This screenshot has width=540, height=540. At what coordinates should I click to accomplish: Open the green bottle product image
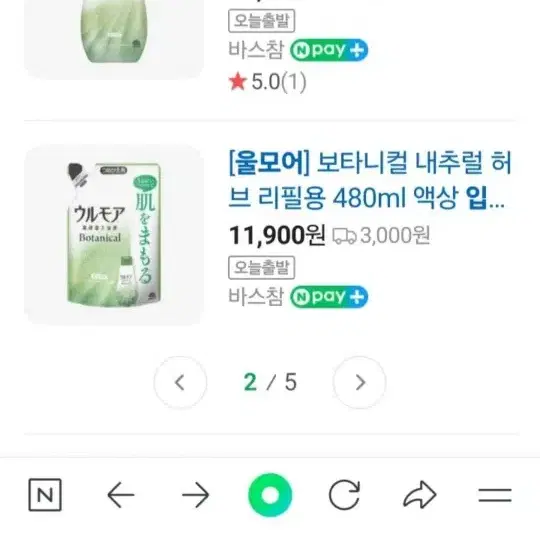pos(114,39)
